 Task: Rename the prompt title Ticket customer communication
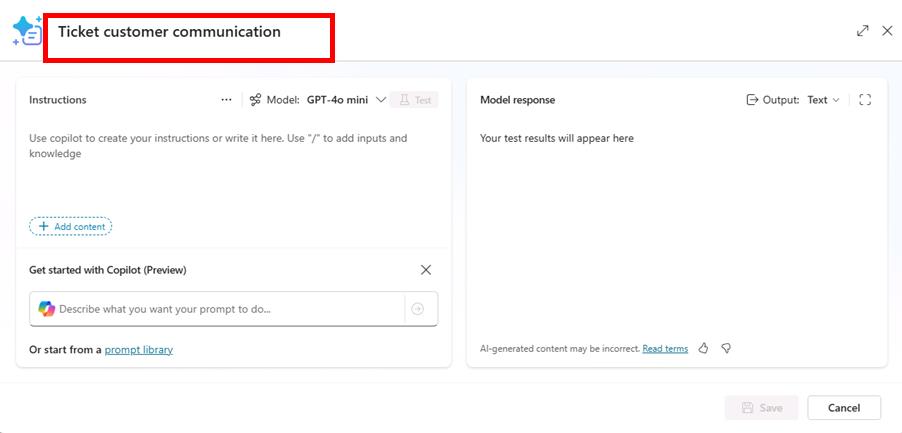(169, 32)
